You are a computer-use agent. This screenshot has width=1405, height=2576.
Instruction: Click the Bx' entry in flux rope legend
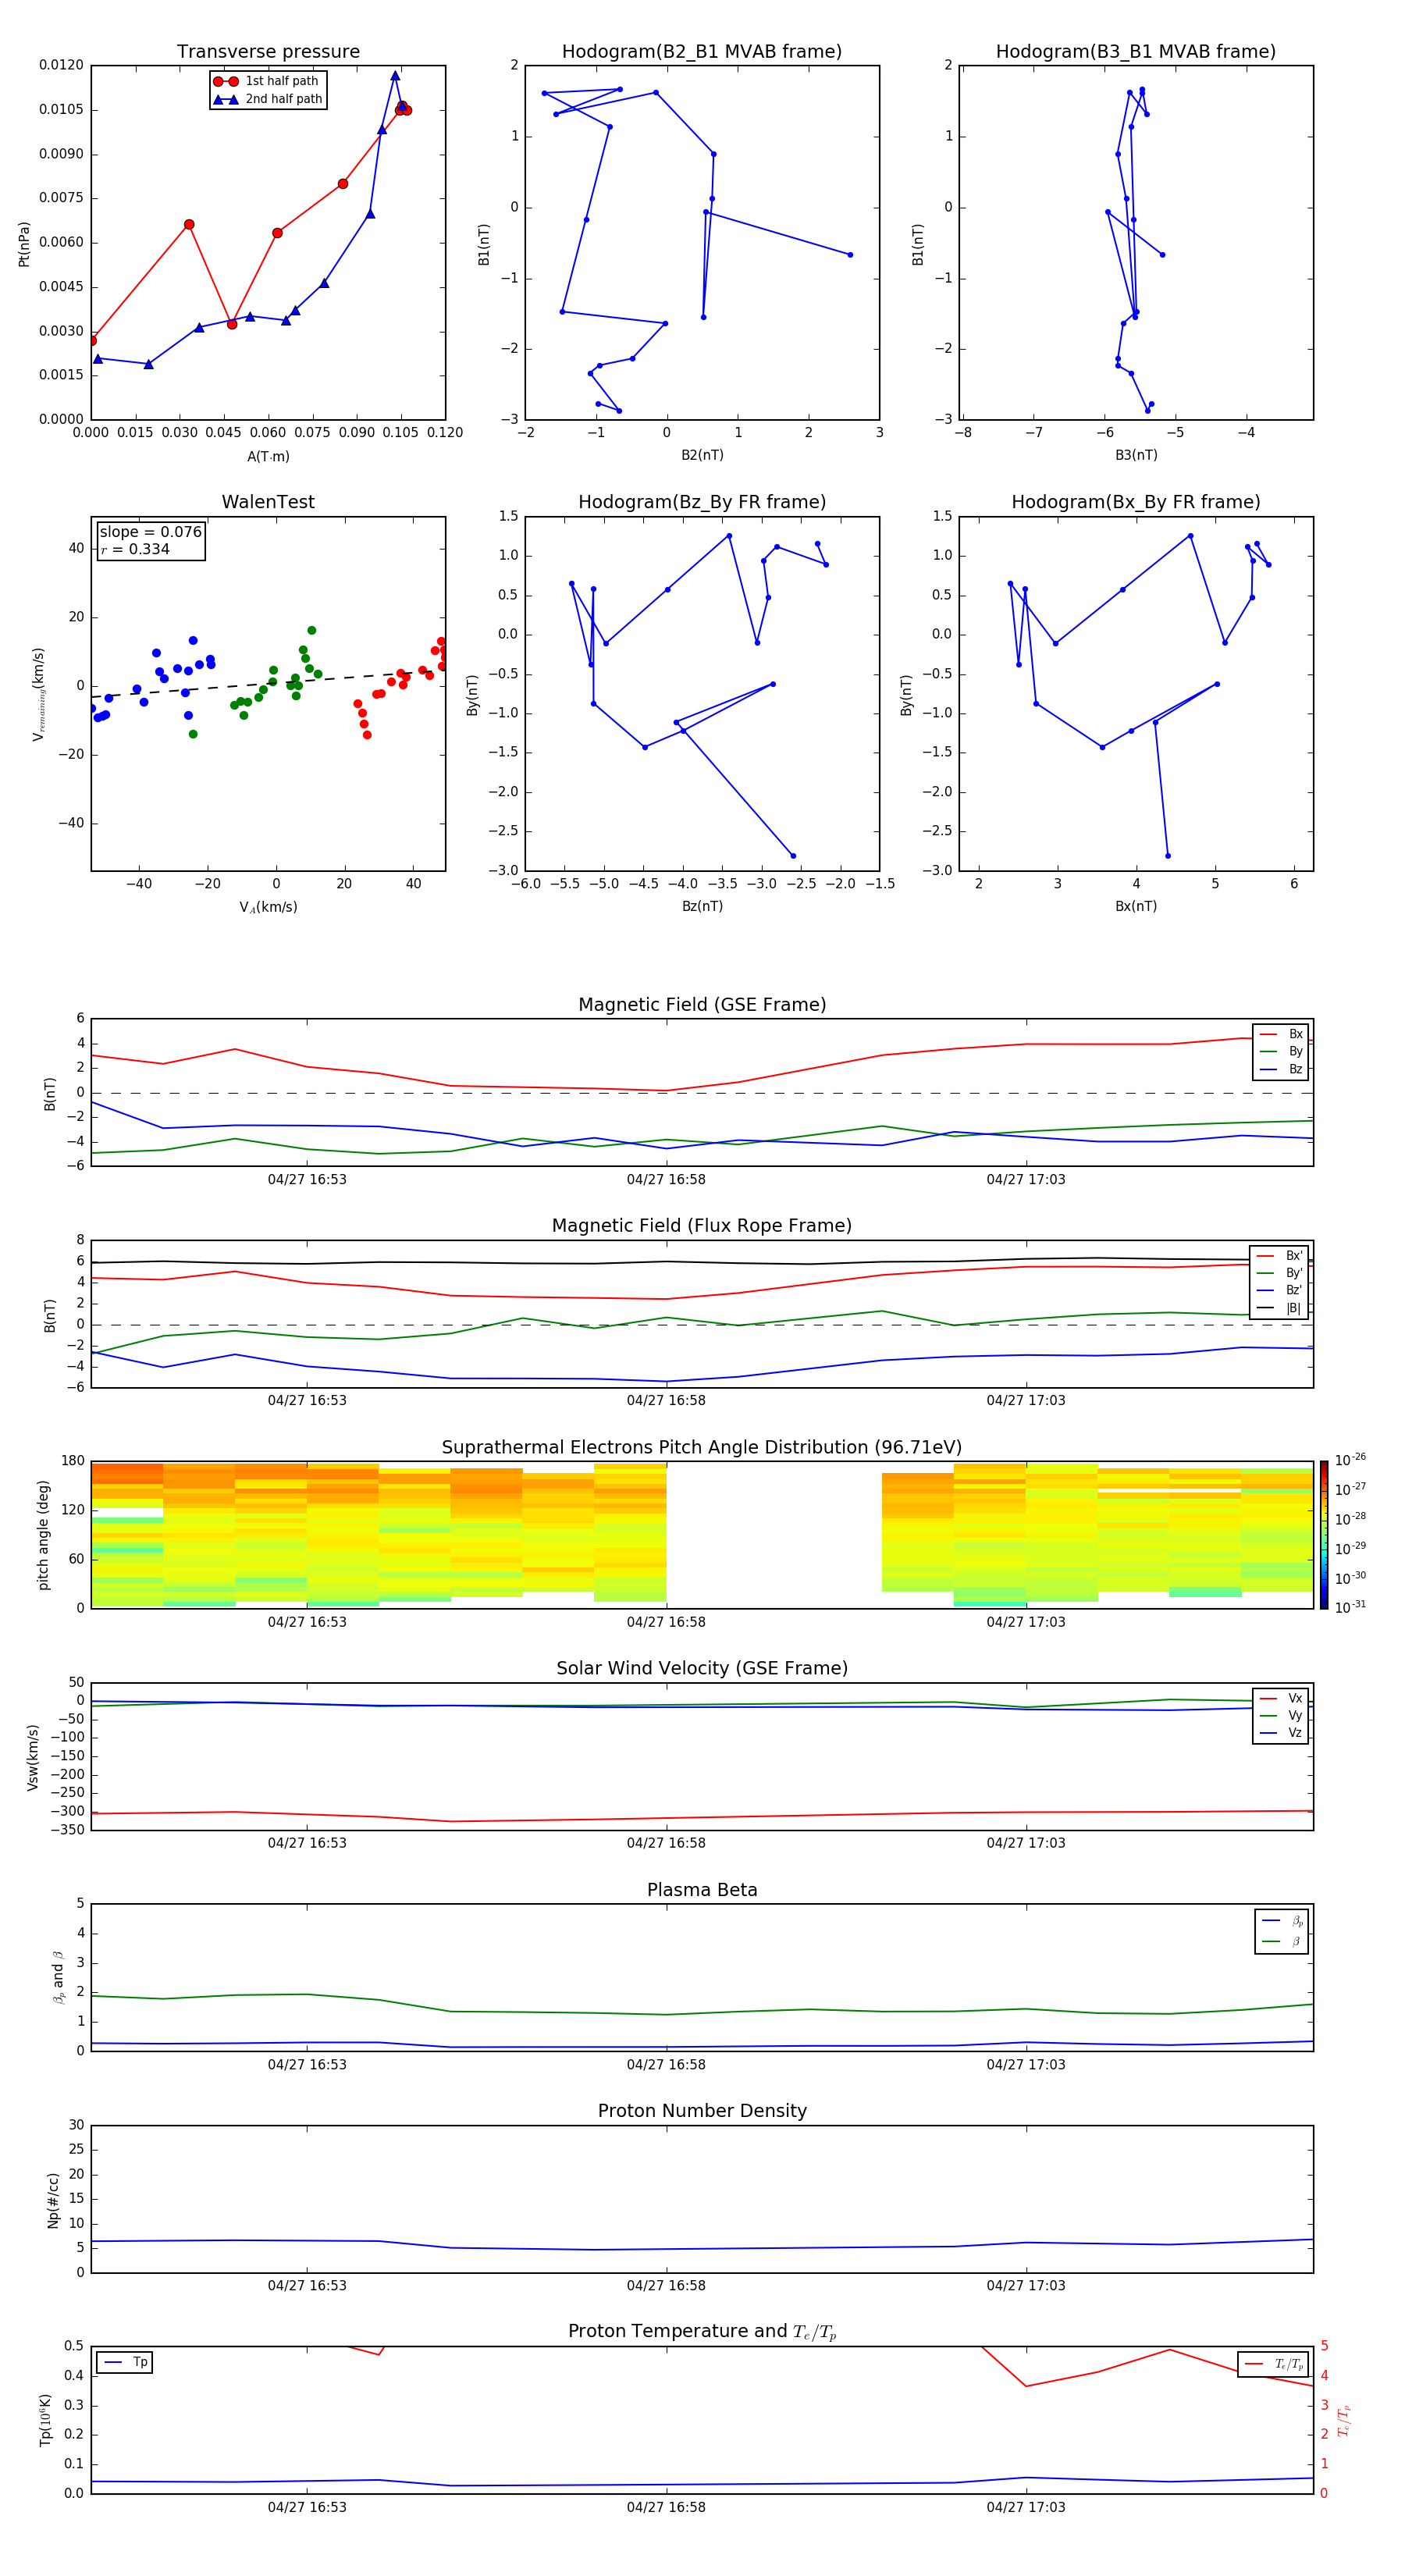pyautogui.click(x=1279, y=1256)
